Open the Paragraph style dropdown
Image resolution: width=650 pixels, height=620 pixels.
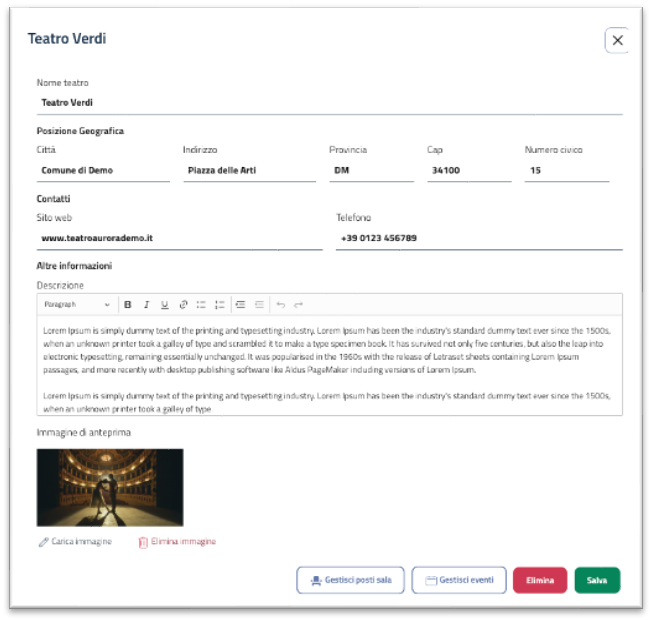[77, 304]
